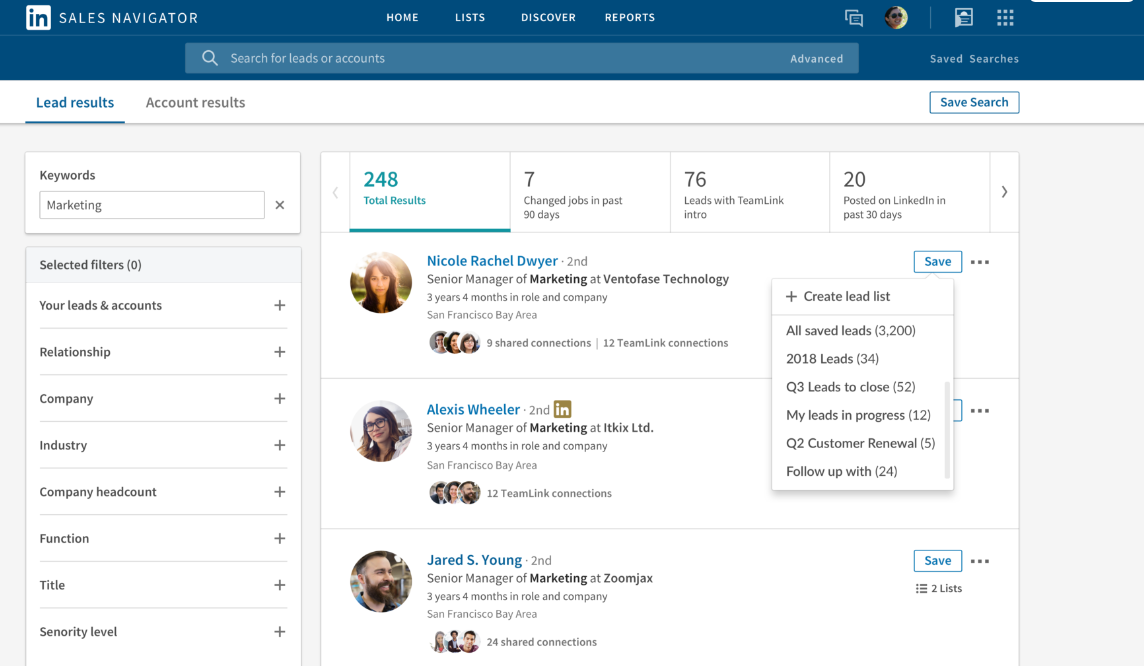Viewport: 1144px width, 666px height.
Task: Click 12 TeamLink connections for Alexis Wheeler
Action: [549, 493]
